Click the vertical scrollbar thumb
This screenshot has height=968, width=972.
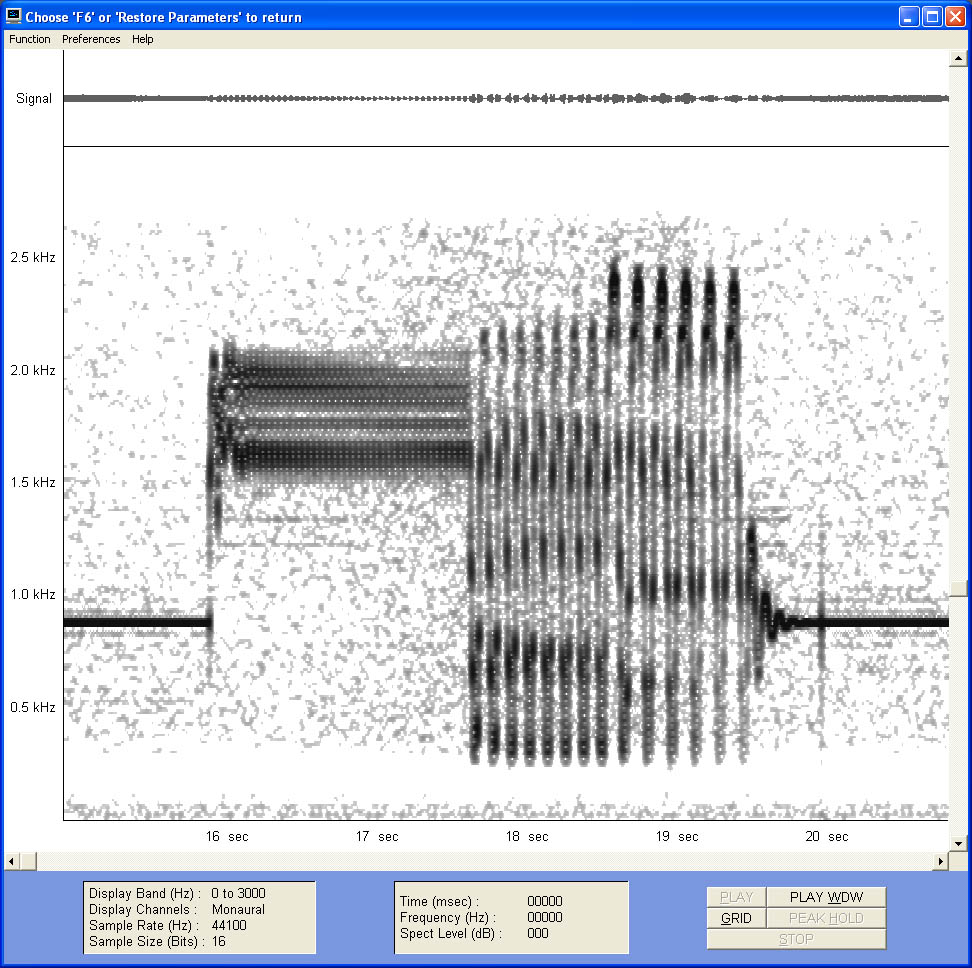click(958, 588)
